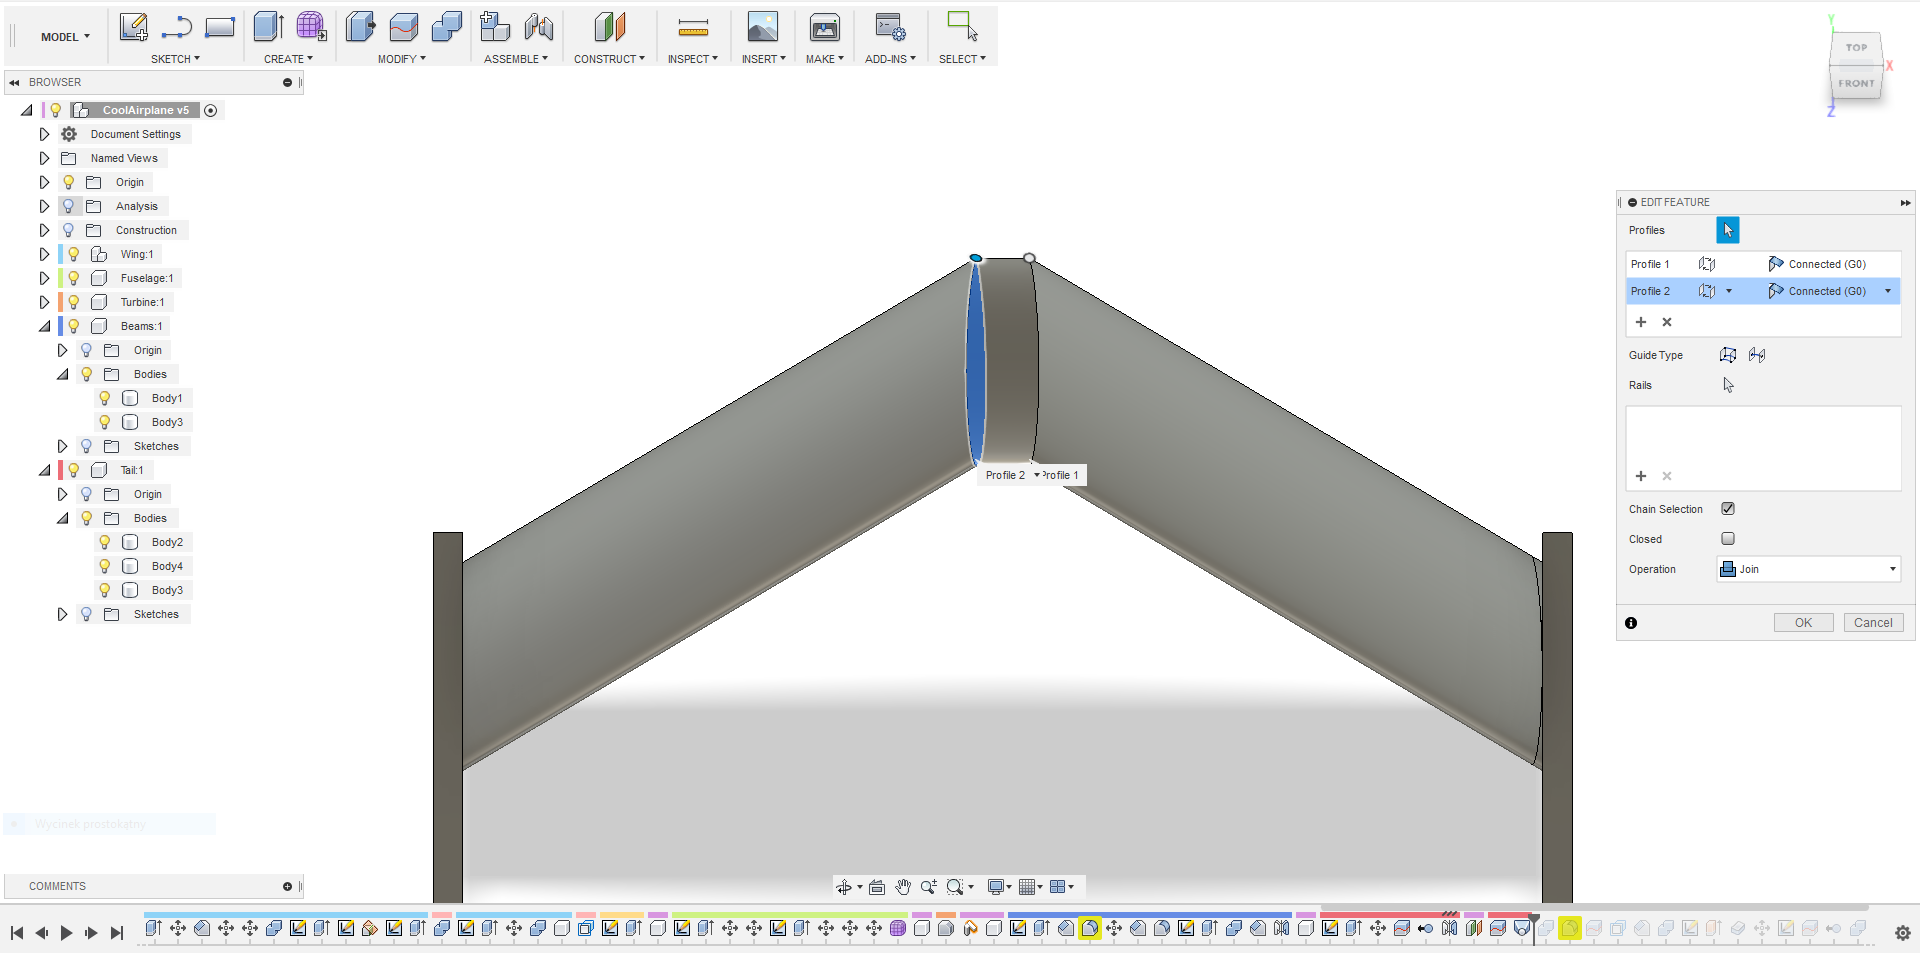Click the Add-Ins scripts icon
The width and height of the screenshot is (1920, 953).
890,27
